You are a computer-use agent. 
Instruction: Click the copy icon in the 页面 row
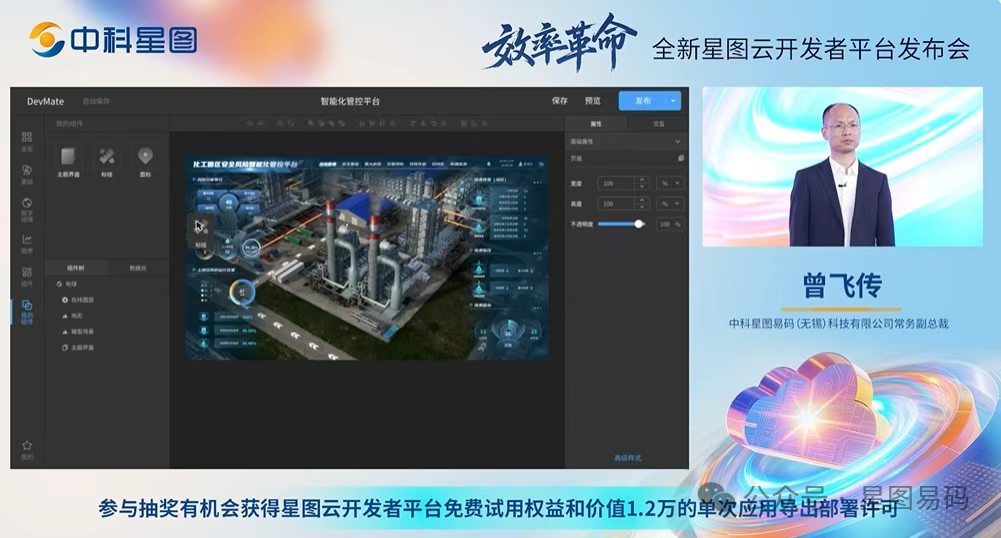tap(681, 158)
